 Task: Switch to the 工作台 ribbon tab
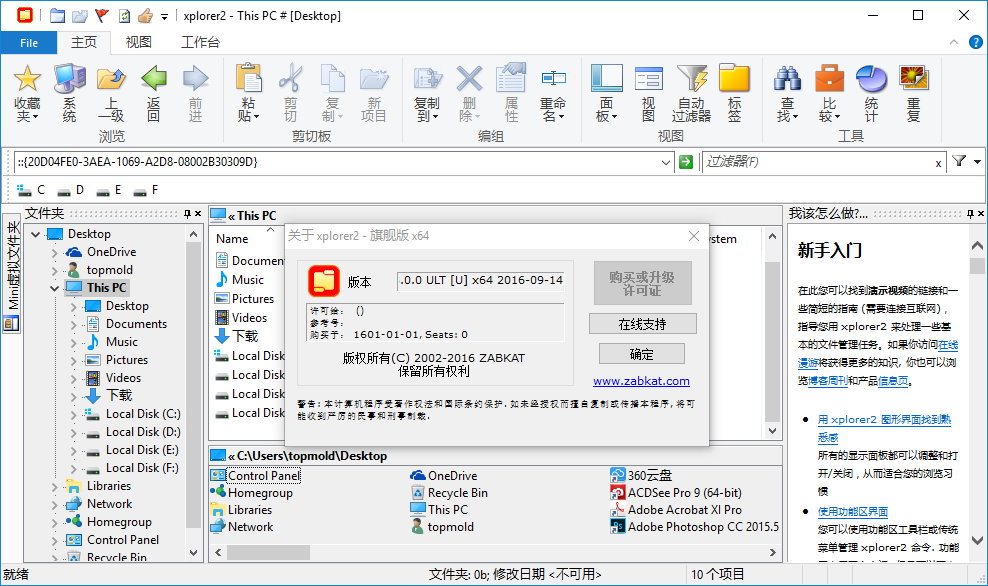point(200,42)
